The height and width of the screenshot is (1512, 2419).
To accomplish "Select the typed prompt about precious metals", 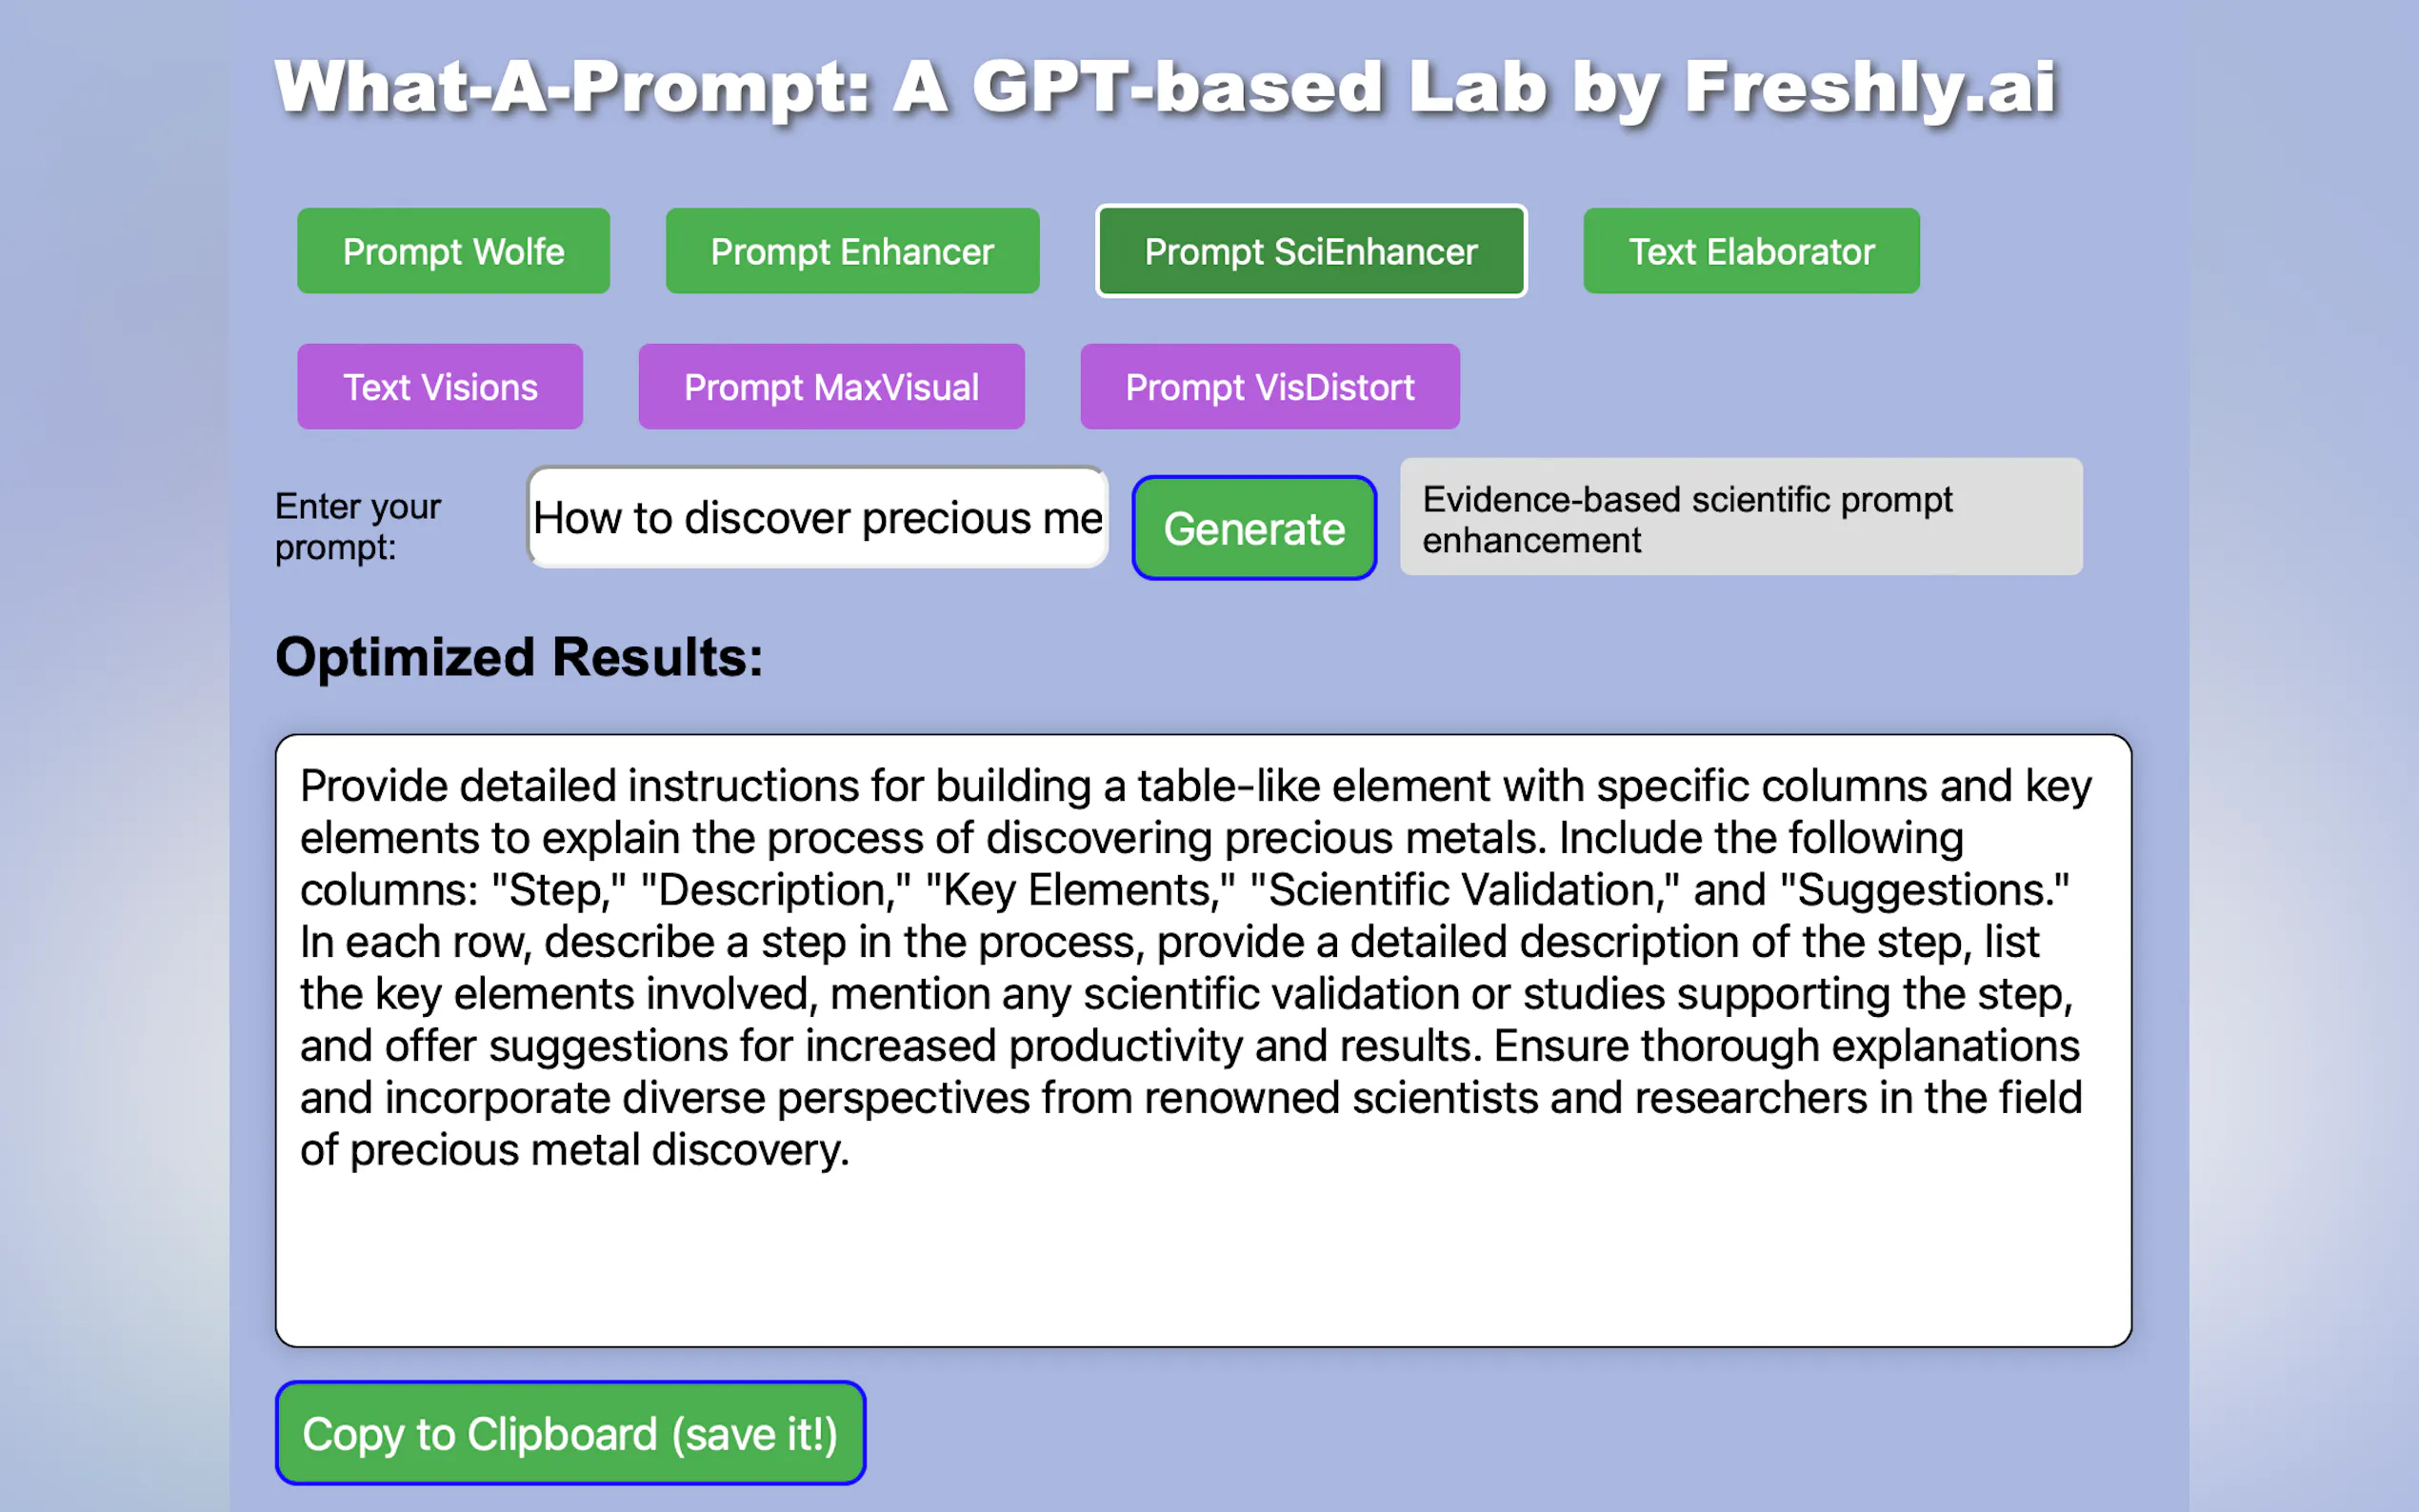I will [x=816, y=518].
